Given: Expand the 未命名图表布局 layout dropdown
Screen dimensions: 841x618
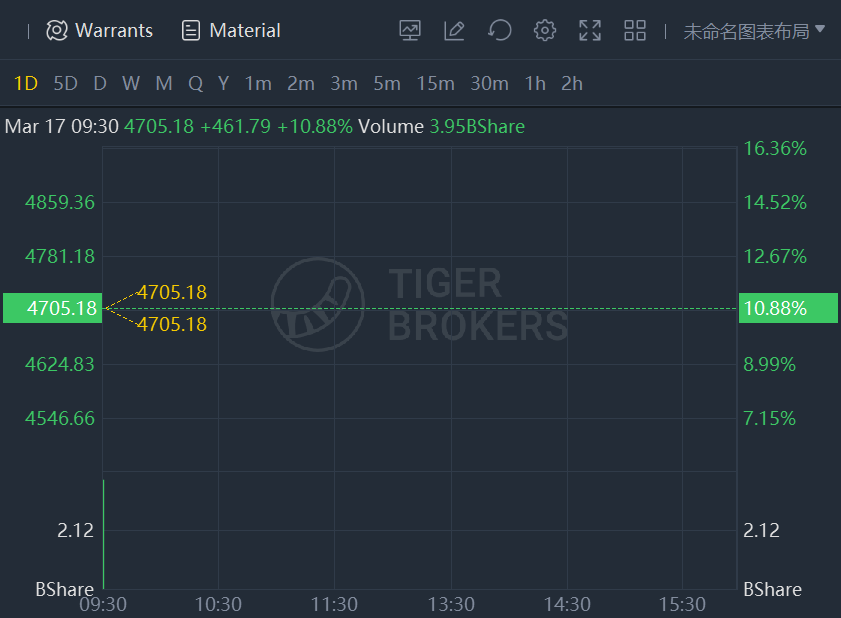Looking at the screenshot, I should 754,31.
